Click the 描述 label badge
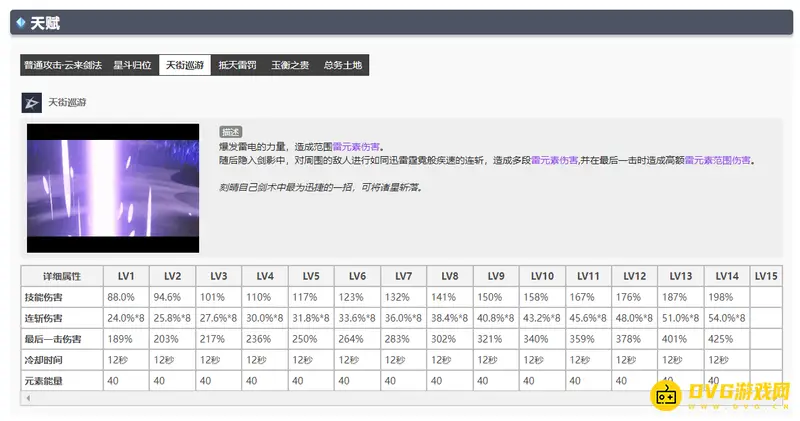Viewport: 800px width, 421px height. 229,131
